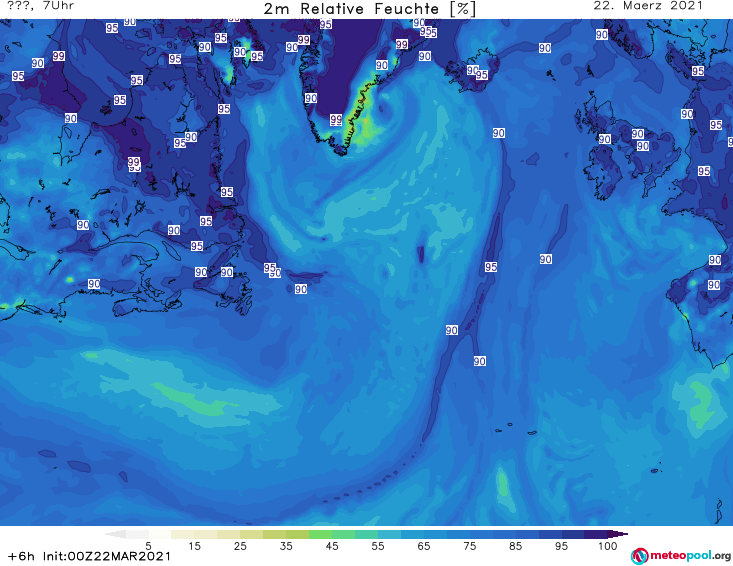733x566 pixels.
Task: Click the '100' label on colorbar
Action: click(x=607, y=546)
